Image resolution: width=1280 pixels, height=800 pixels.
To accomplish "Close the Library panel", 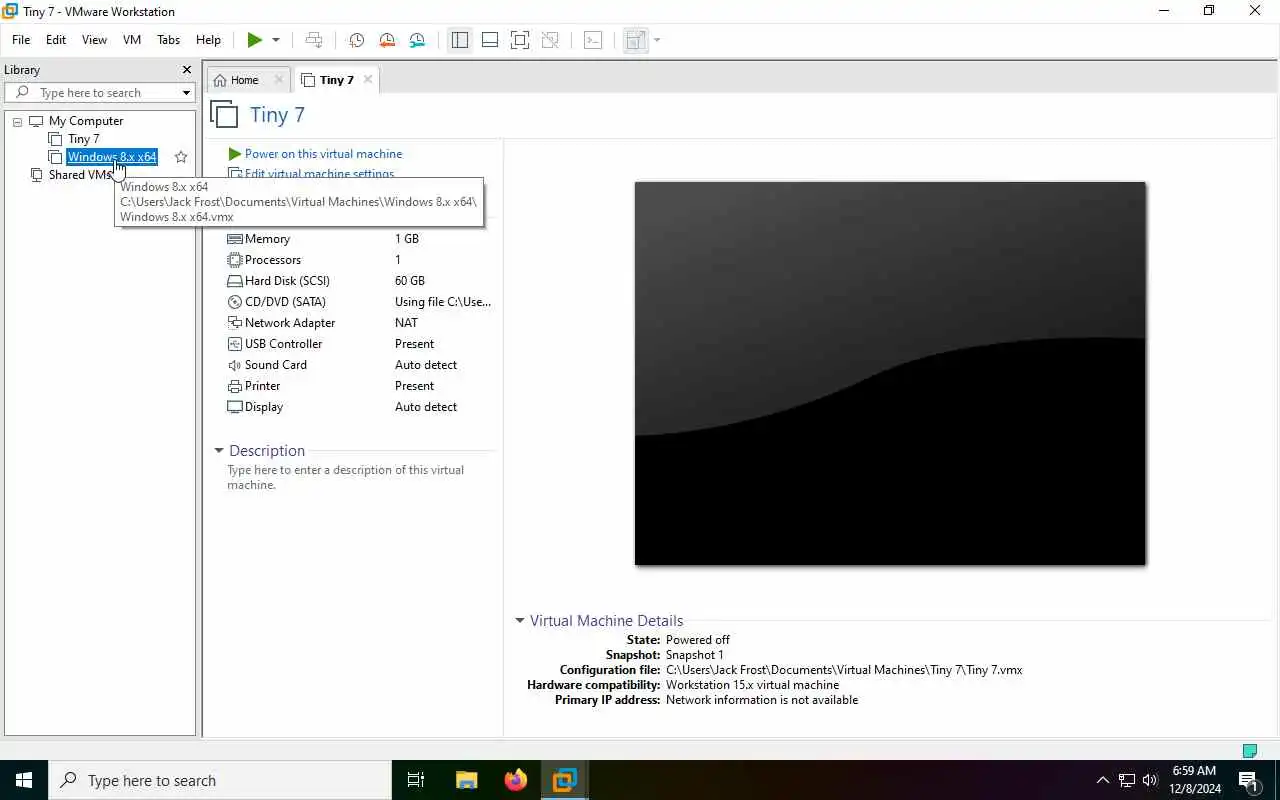I will tap(187, 70).
